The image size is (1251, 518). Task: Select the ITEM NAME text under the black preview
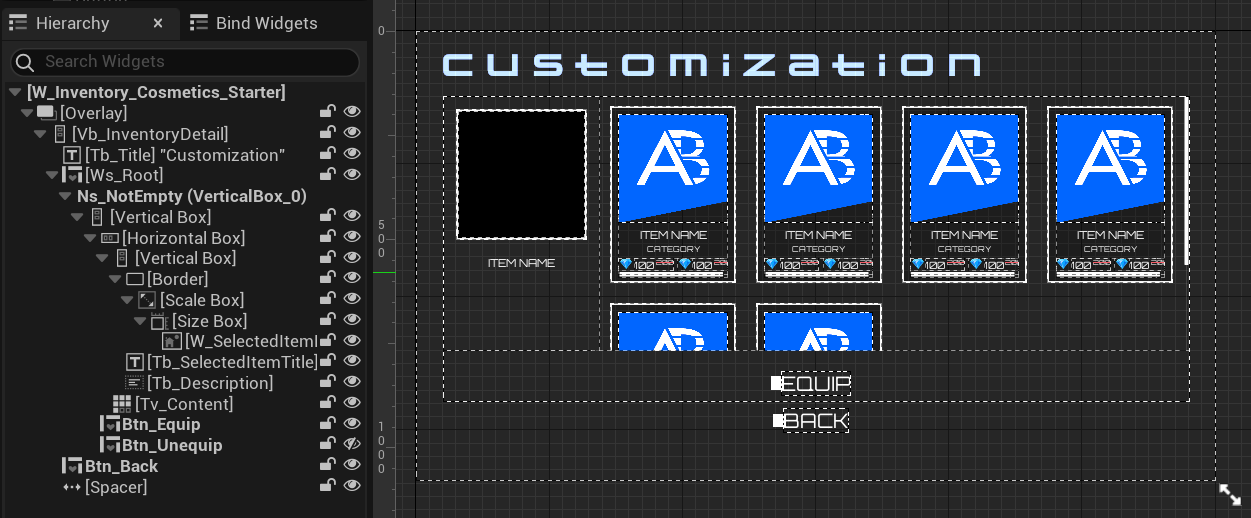coord(521,263)
